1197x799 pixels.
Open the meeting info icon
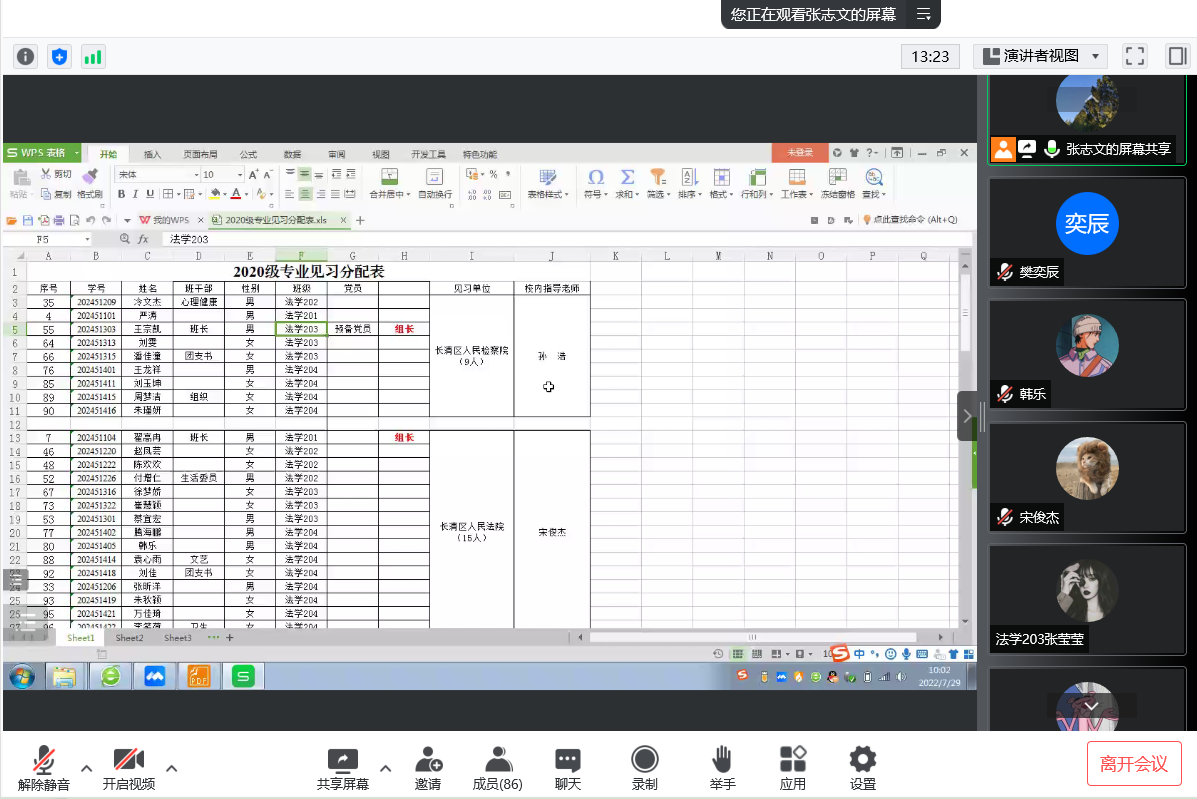click(25, 56)
